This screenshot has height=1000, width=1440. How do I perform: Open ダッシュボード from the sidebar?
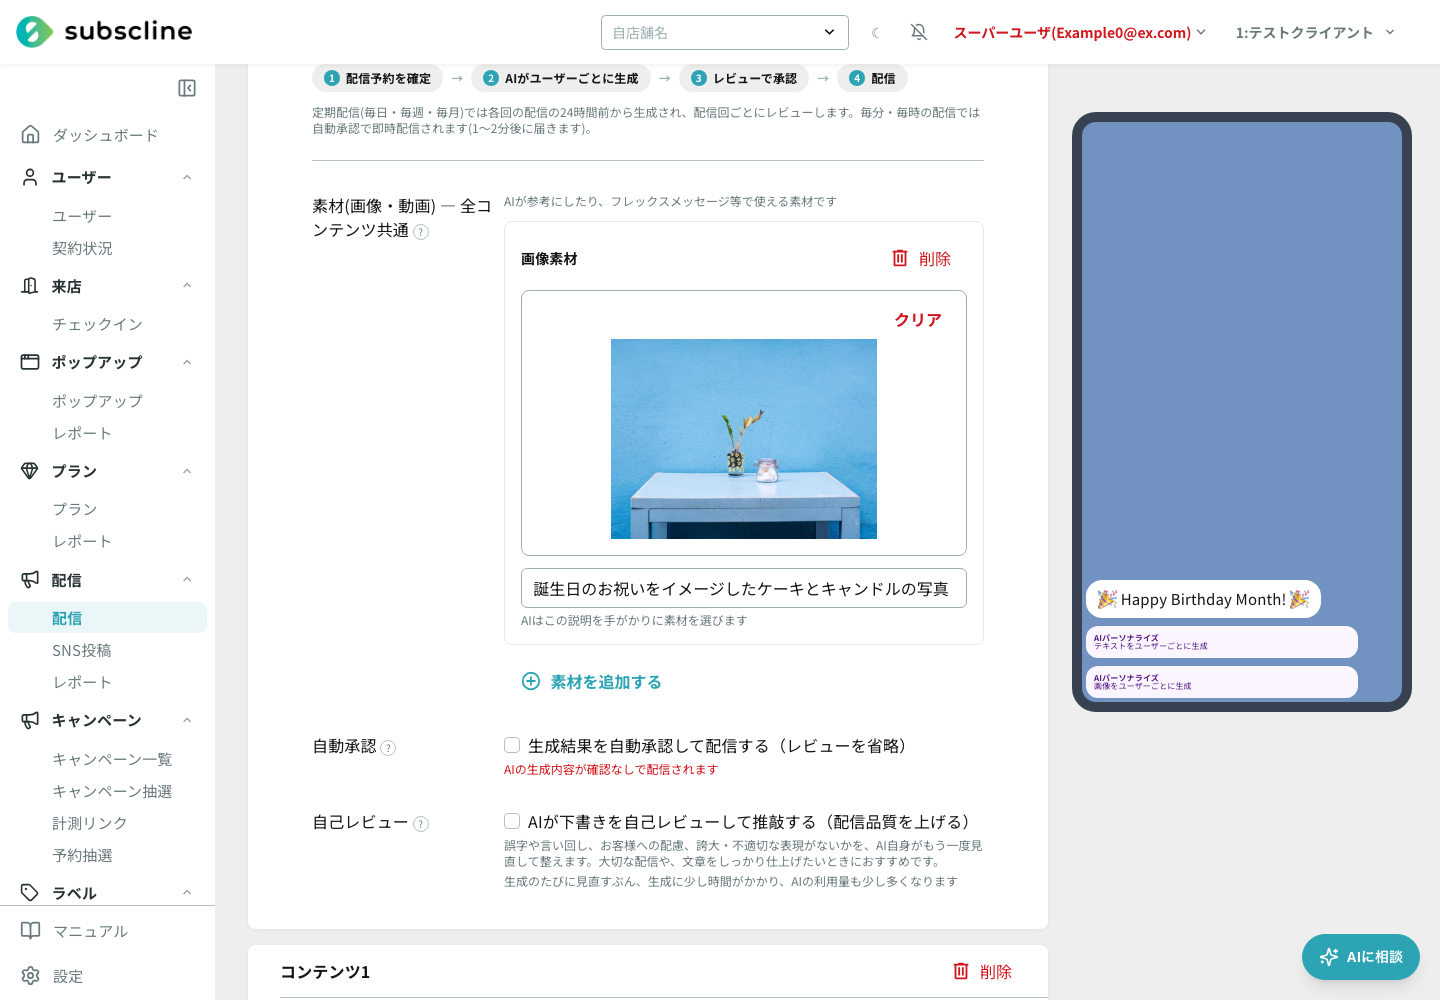105,135
